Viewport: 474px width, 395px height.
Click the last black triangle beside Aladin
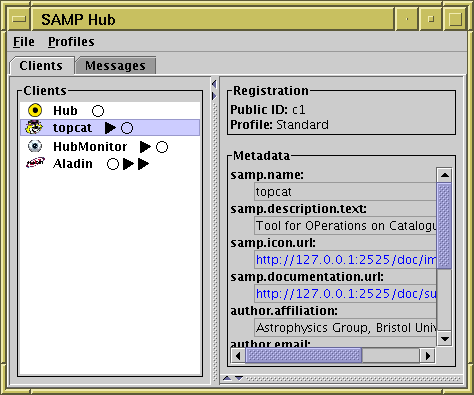[143, 164]
